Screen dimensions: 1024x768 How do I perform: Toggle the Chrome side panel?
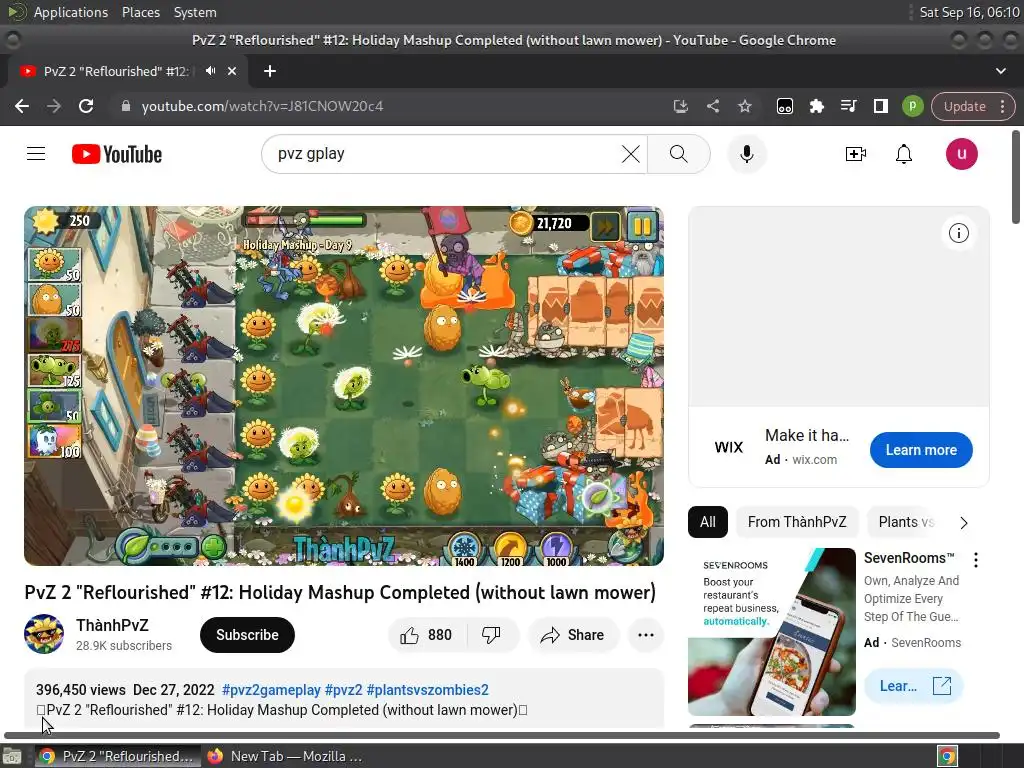click(880, 106)
